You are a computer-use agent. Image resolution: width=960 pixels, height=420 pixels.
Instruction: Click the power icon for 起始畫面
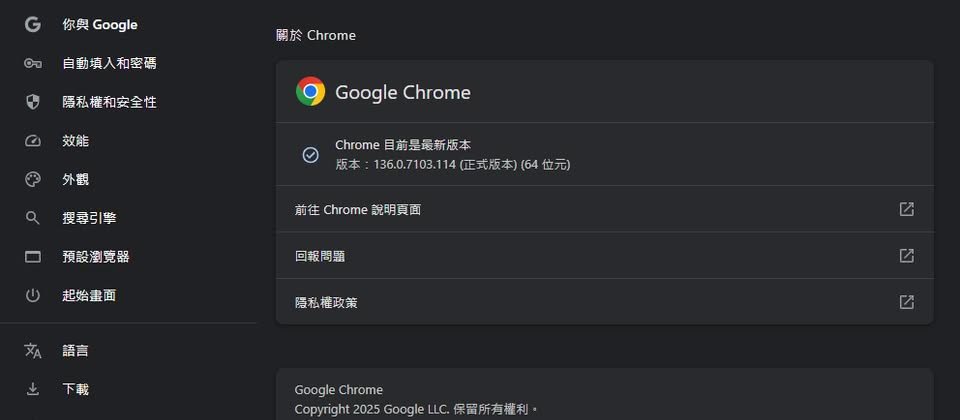tap(32, 296)
